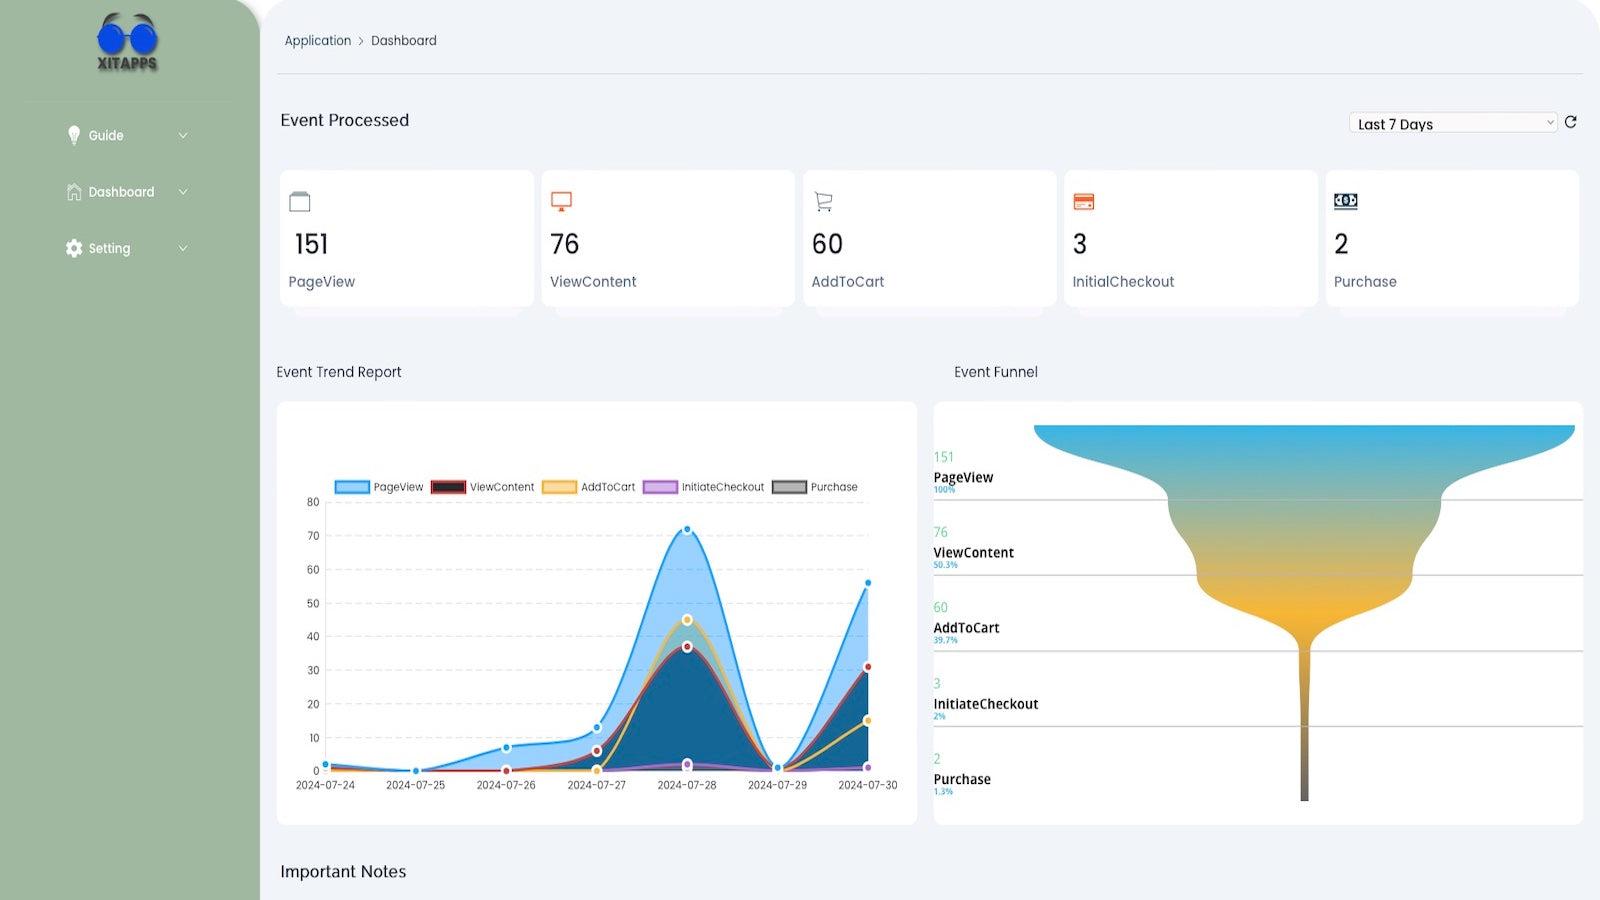Select the money icon on the Purchase card
The height and width of the screenshot is (900, 1600).
tap(1345, 201)
